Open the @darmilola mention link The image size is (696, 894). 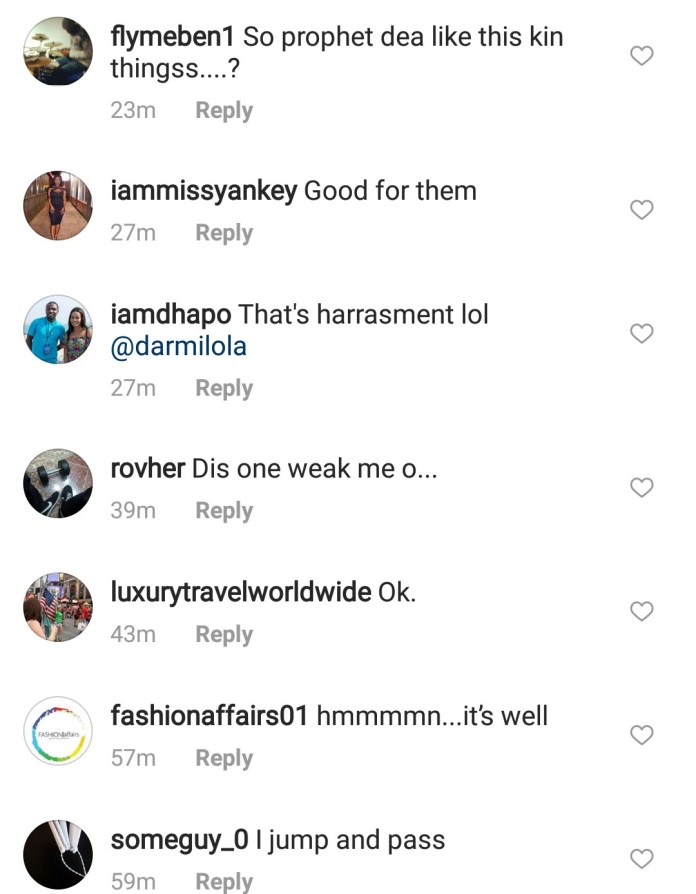coord(178,346)
